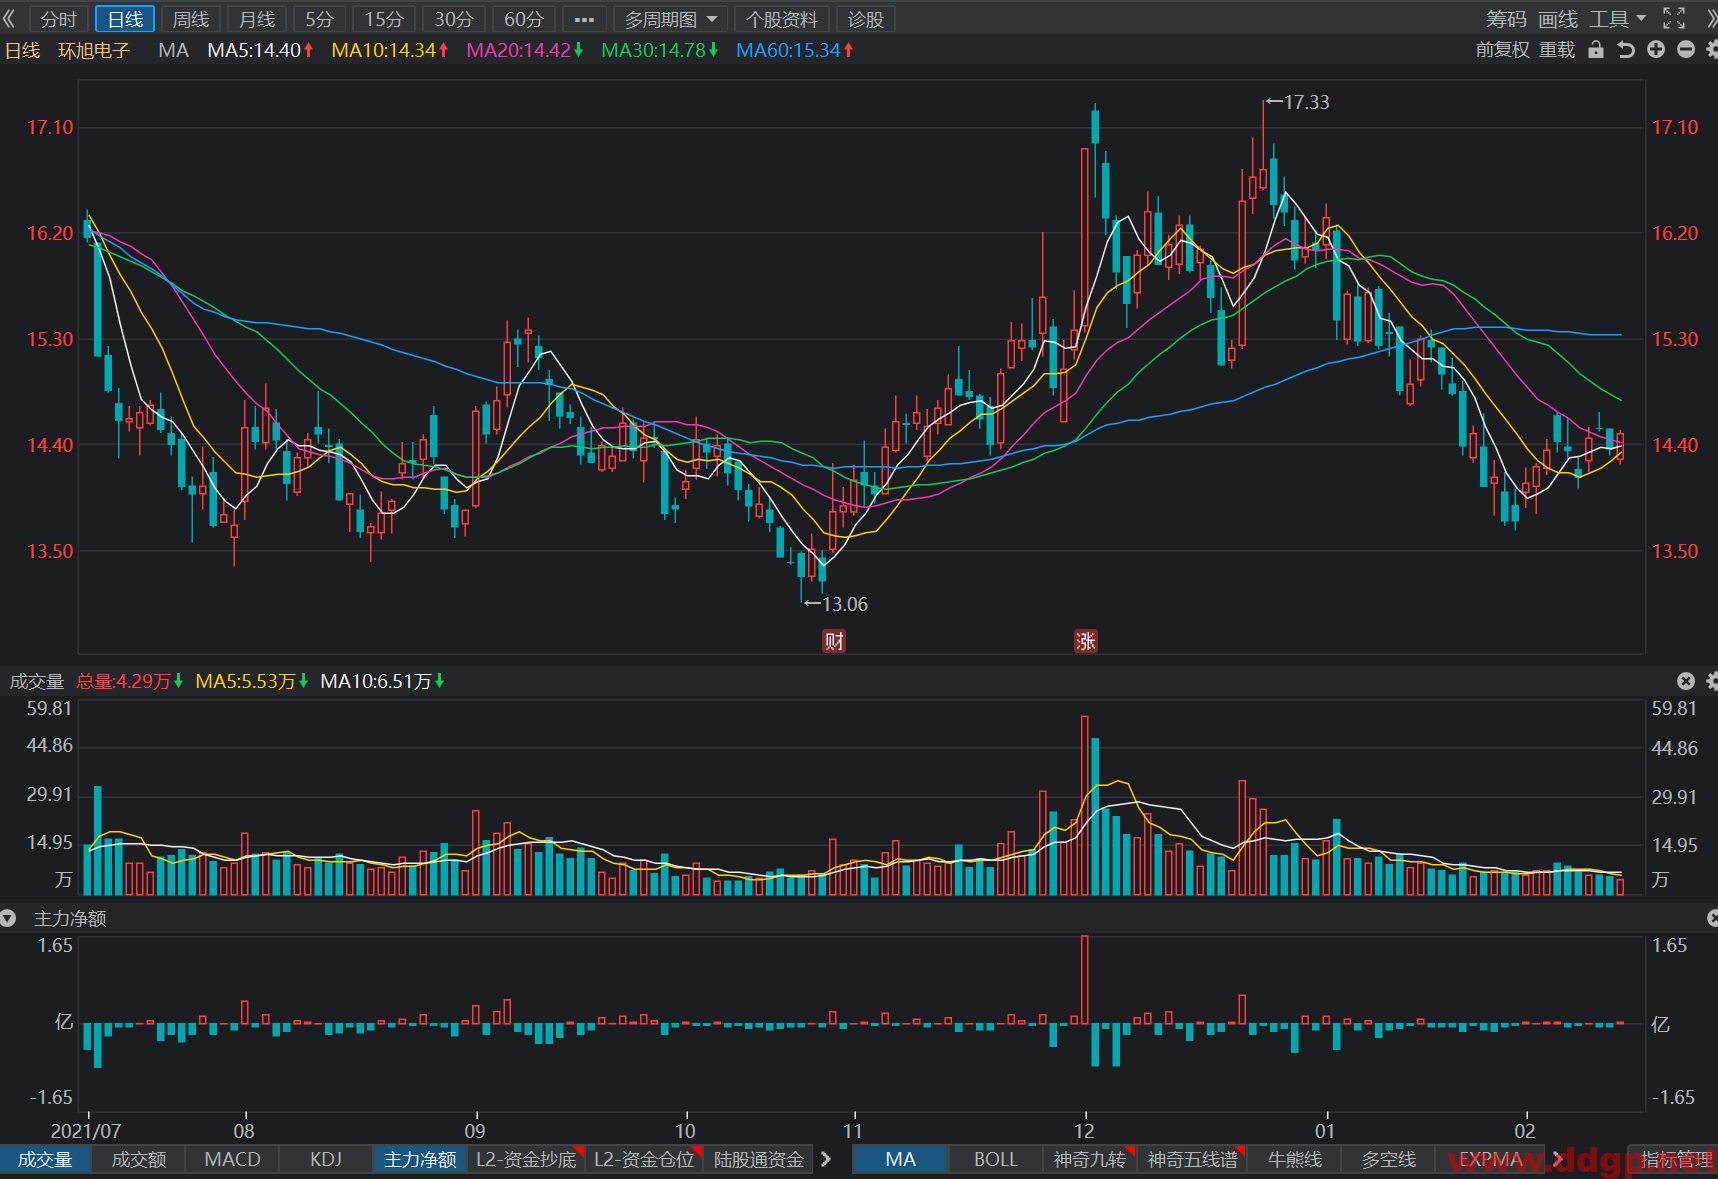Click 重载 reload button

(1557, 50)
